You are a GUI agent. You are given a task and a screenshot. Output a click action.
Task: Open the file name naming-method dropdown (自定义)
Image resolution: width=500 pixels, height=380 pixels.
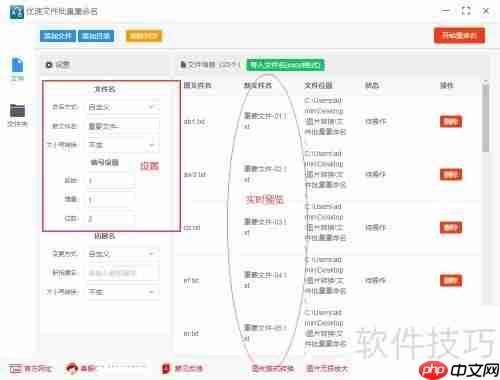(x=123, y=107)
